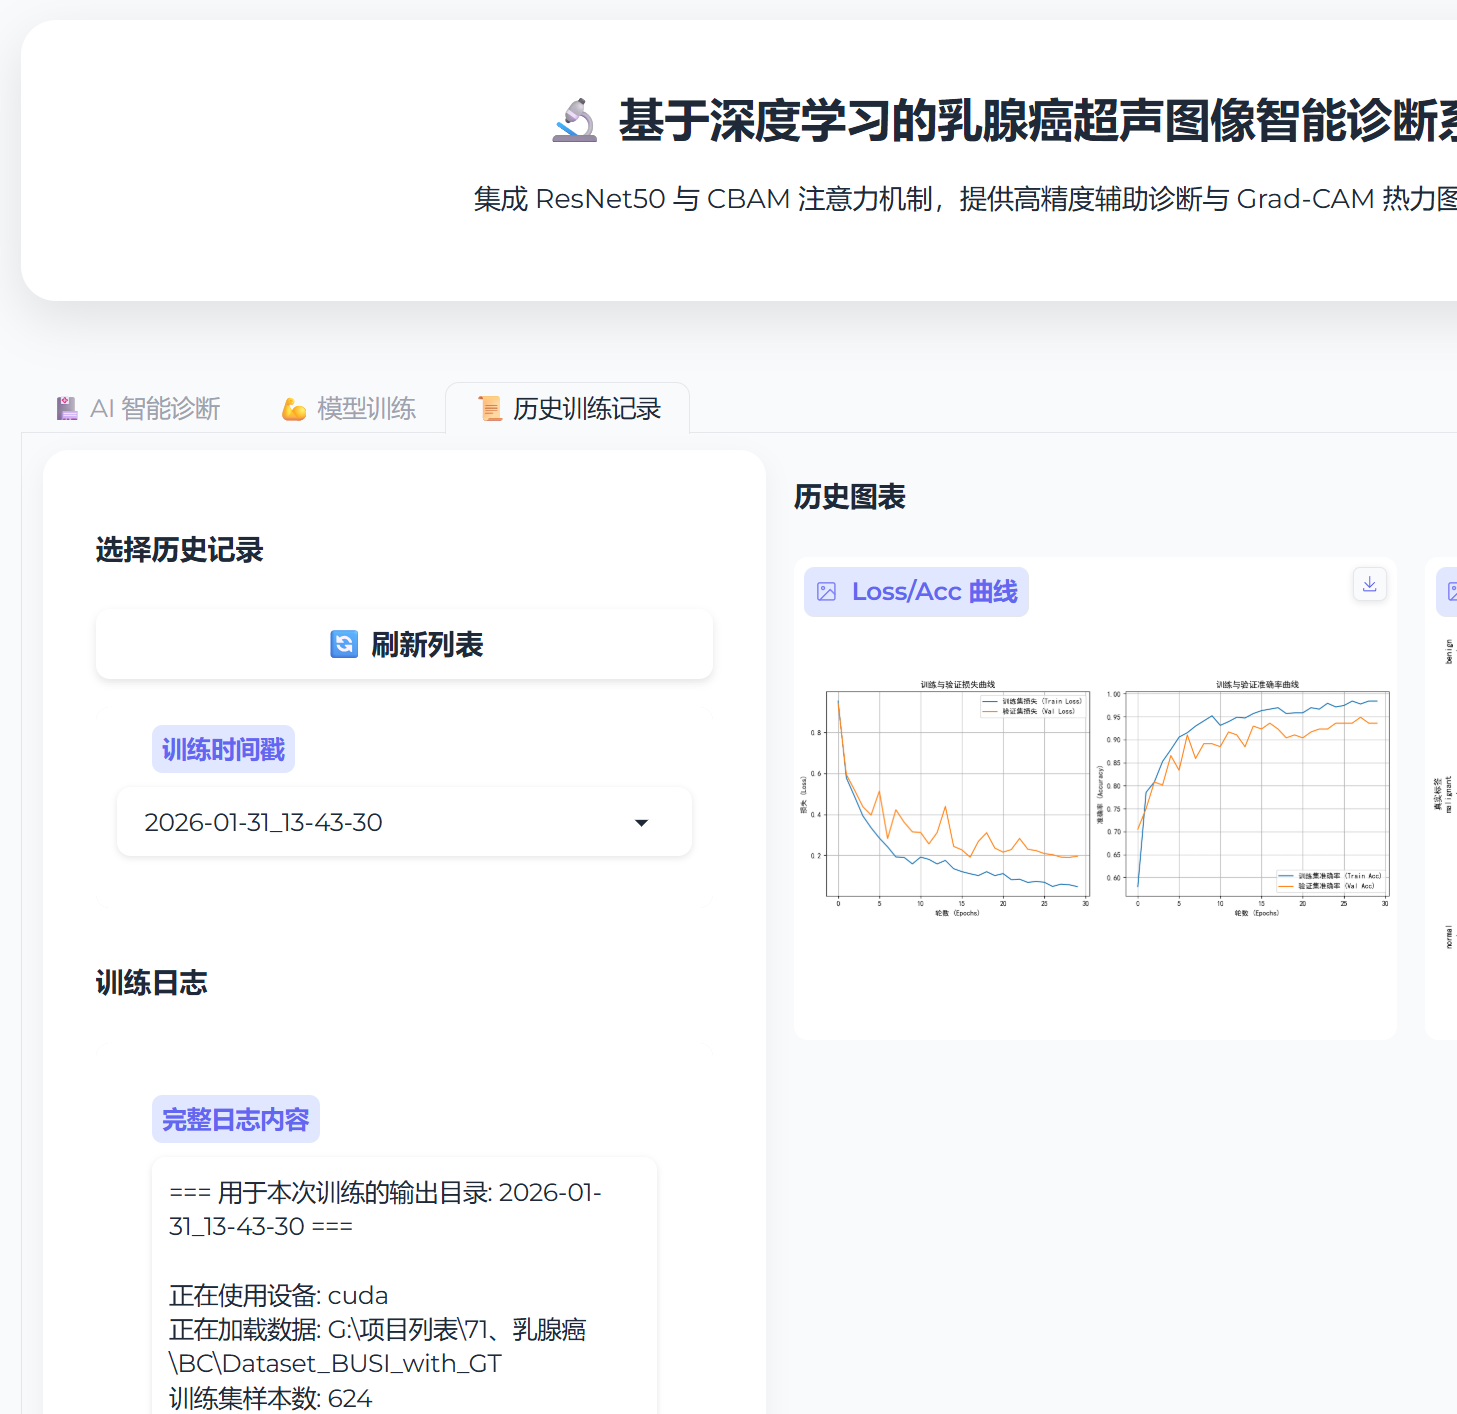Switch to the 模型训练 tab
The image size is (1457, 1414).
[347, 408]
